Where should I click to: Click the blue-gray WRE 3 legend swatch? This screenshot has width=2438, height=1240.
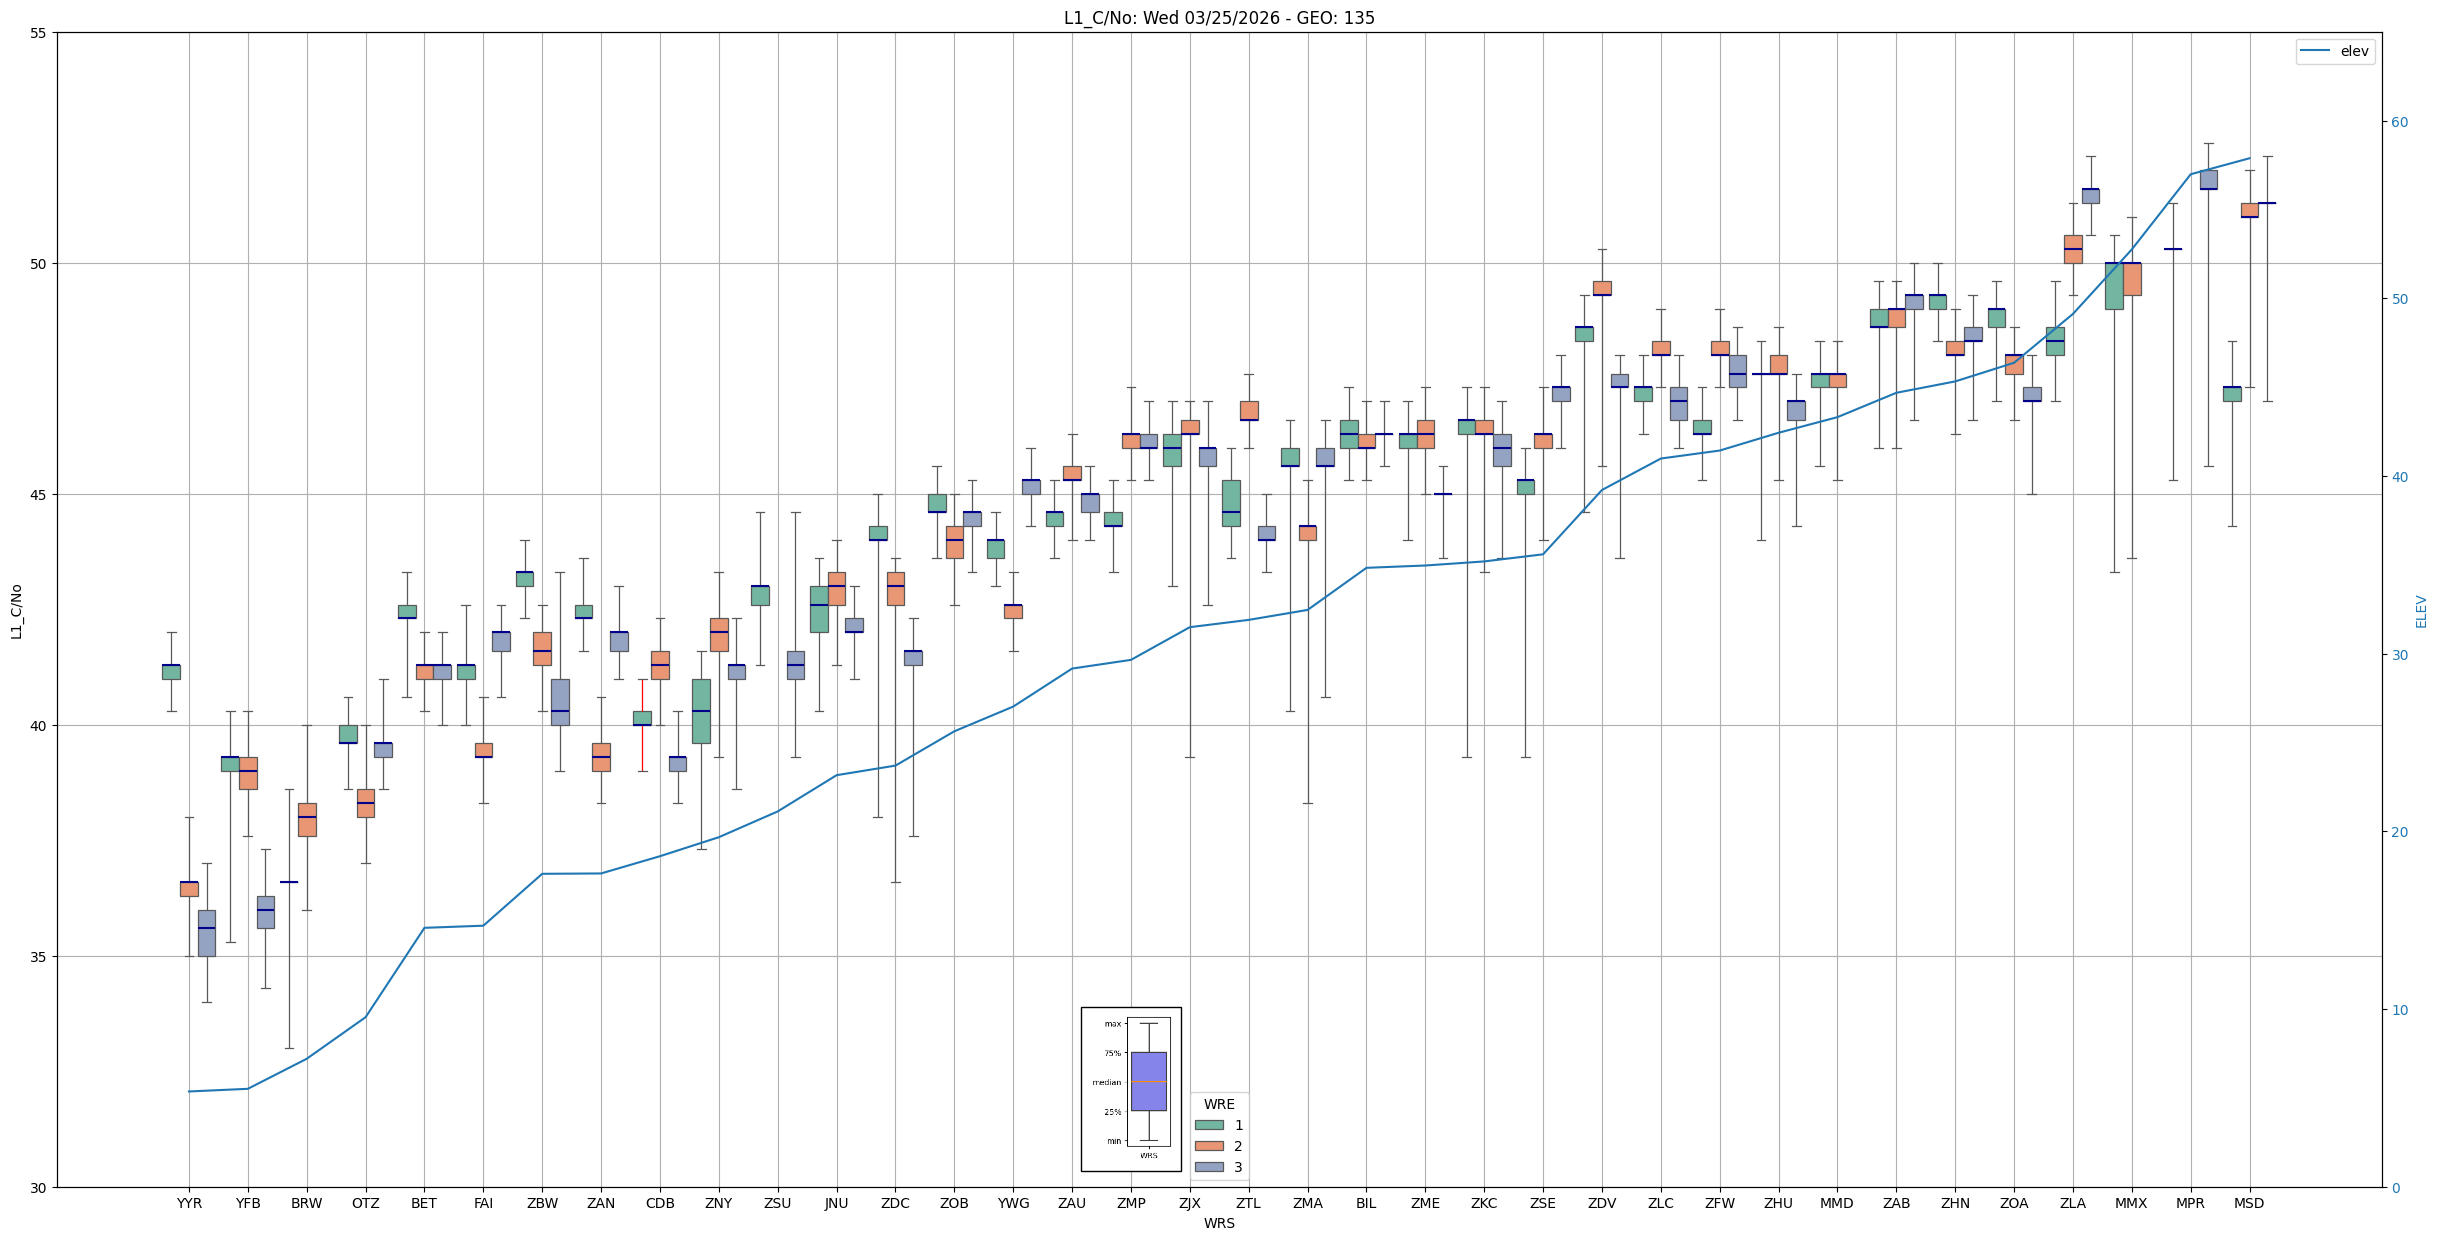[x=1209, y=1167]
